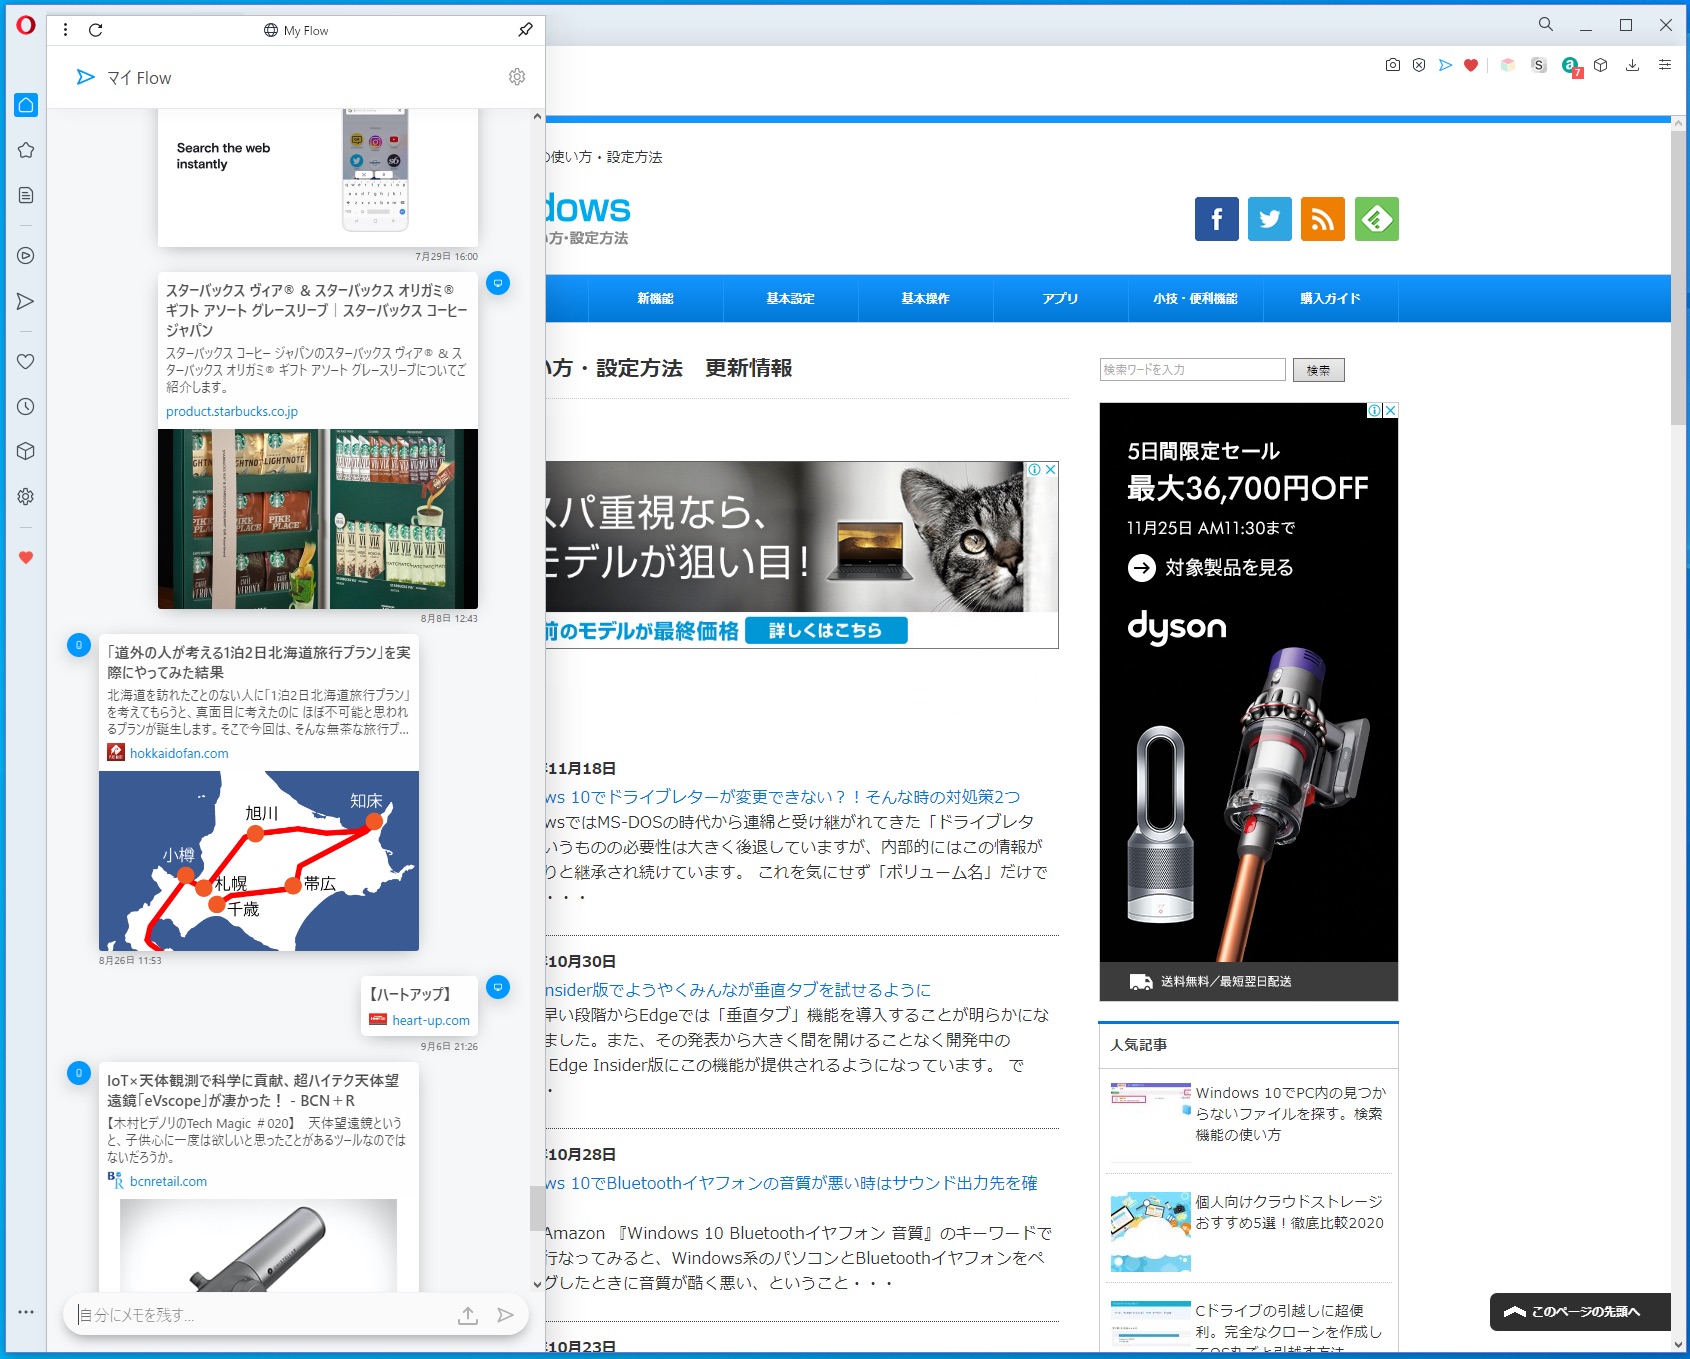Go to Speed Dial home in sidebar
This screenshot has height=1359, width=1690.
(x=26, y=105)
